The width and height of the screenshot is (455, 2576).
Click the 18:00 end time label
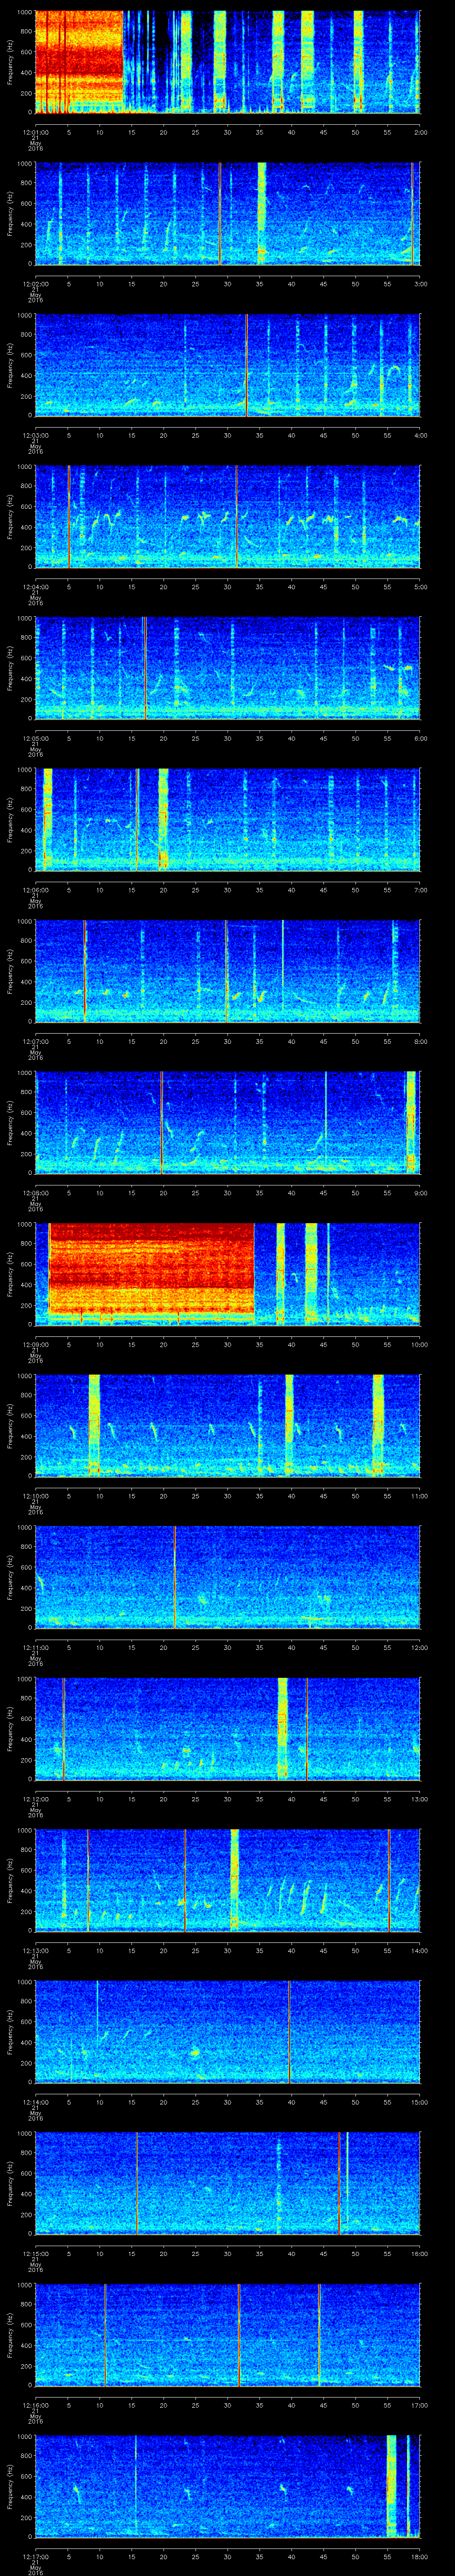pyautogui.click(x=419, y=2556)
